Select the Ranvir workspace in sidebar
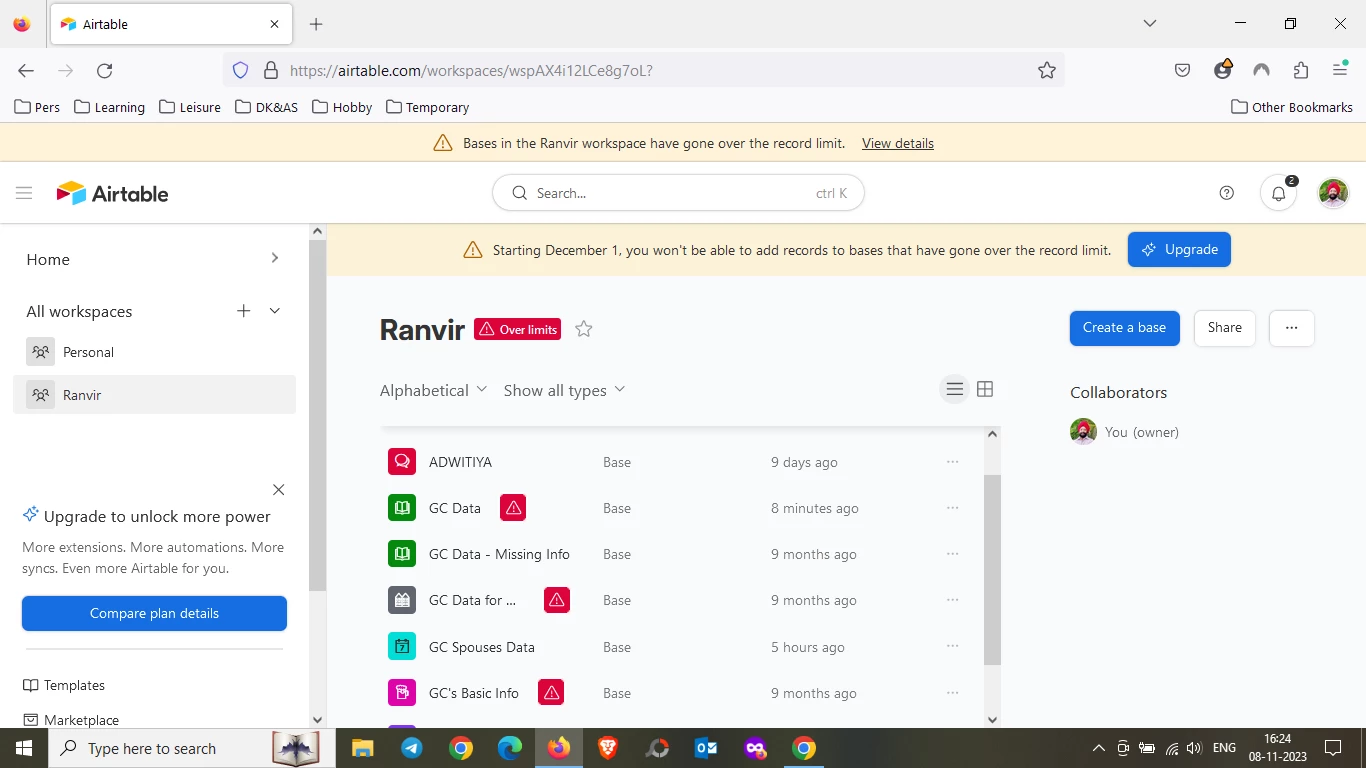Image resolution: width=1366 pixels, height=768 pixels. tap(154, 394)
